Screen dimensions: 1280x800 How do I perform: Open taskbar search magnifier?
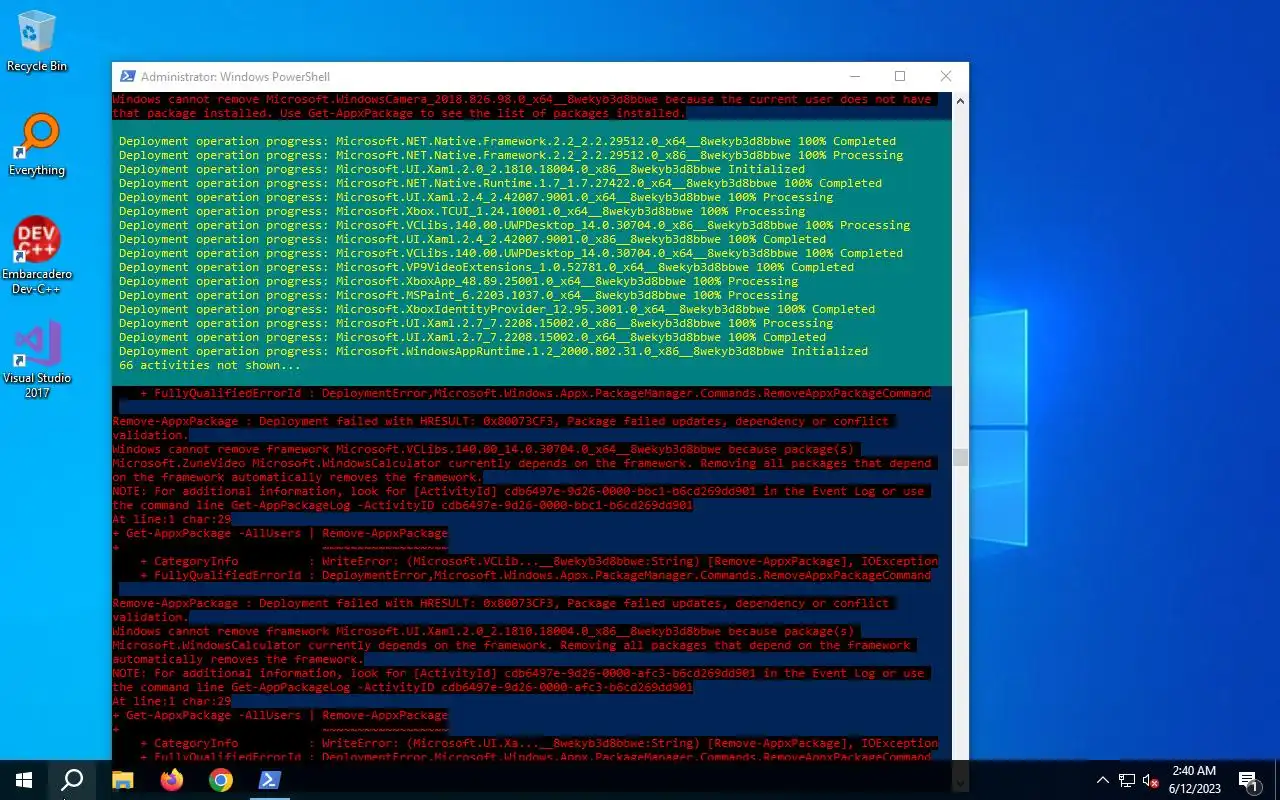(x=72, y=780)
